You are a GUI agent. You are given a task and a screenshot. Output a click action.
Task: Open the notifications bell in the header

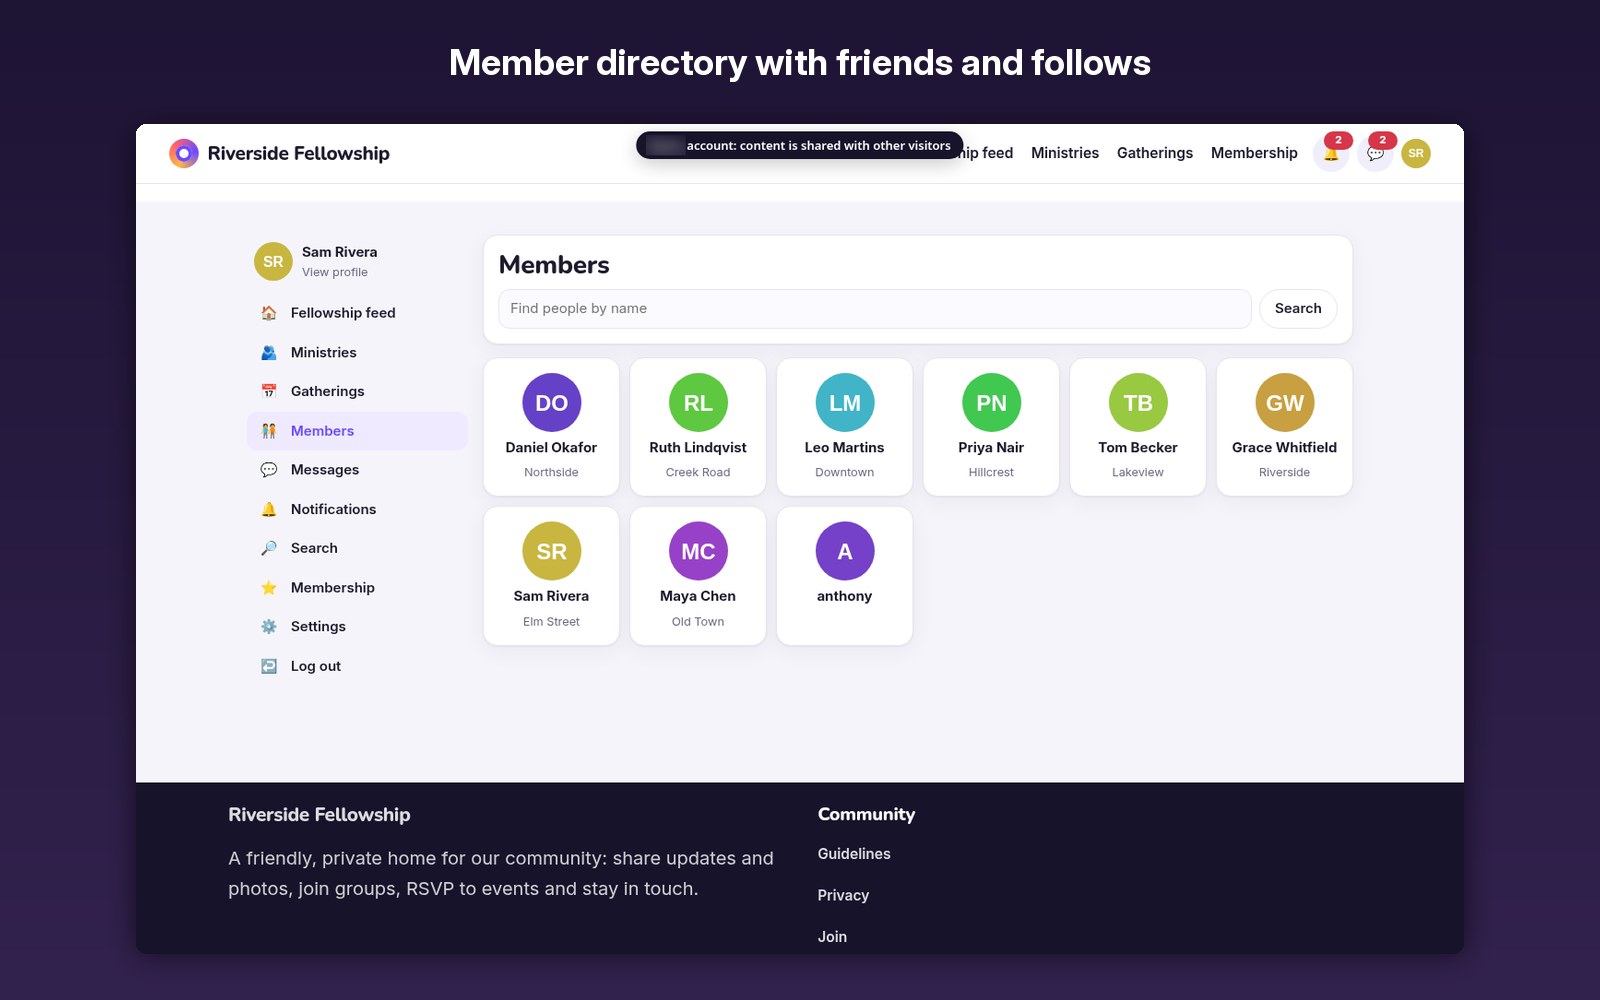1331,154
